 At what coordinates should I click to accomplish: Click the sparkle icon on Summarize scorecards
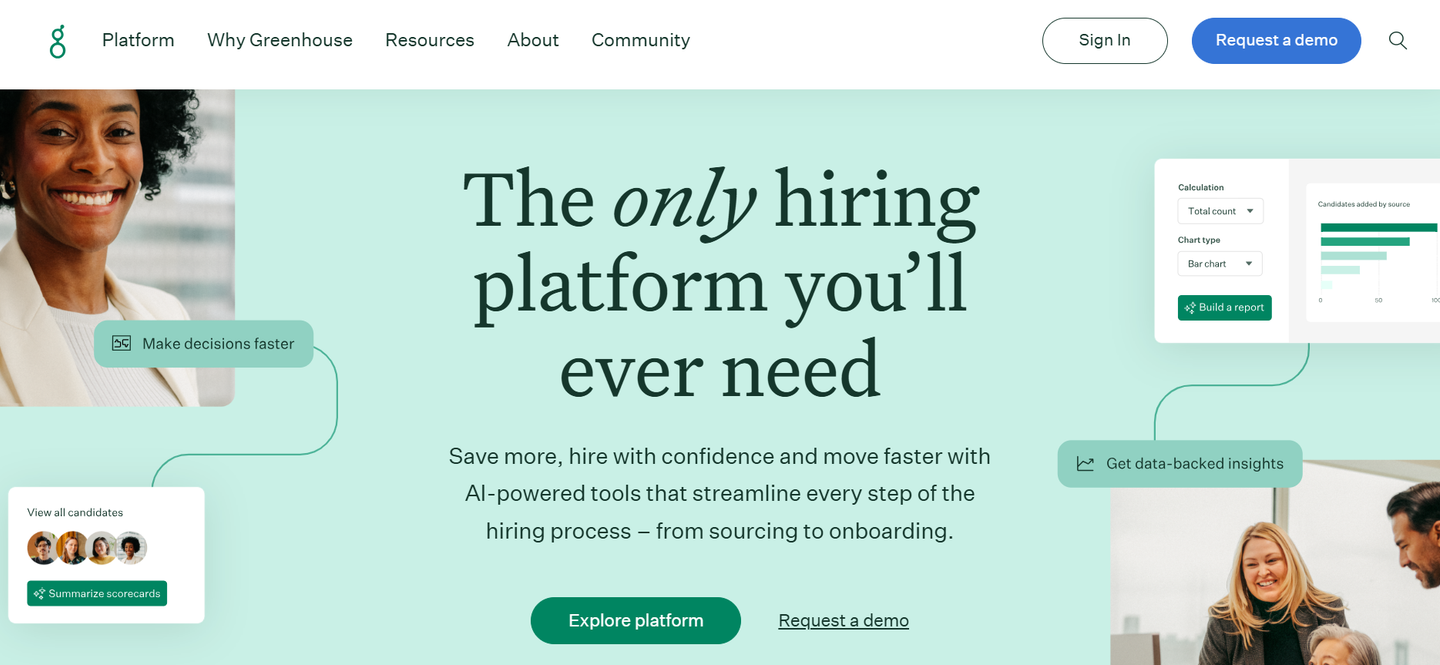39,594
